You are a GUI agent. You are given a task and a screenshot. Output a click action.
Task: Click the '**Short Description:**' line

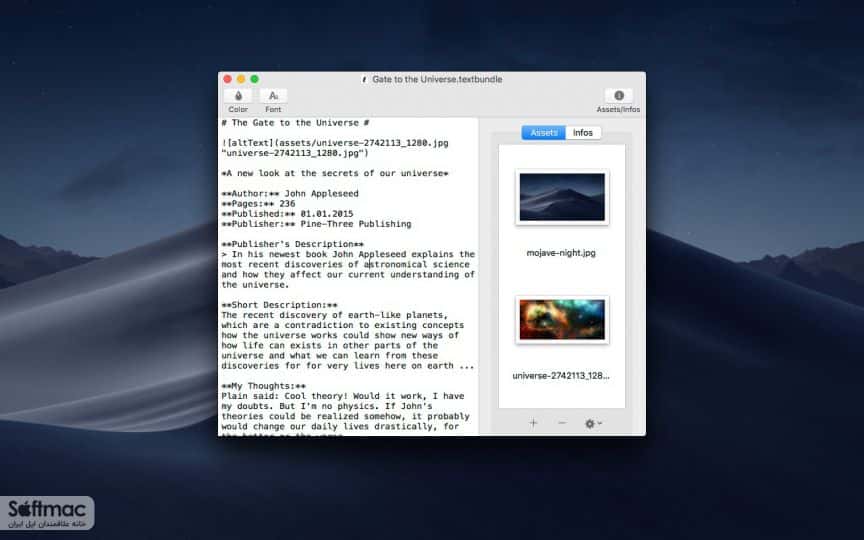click(x=279, y=305)
